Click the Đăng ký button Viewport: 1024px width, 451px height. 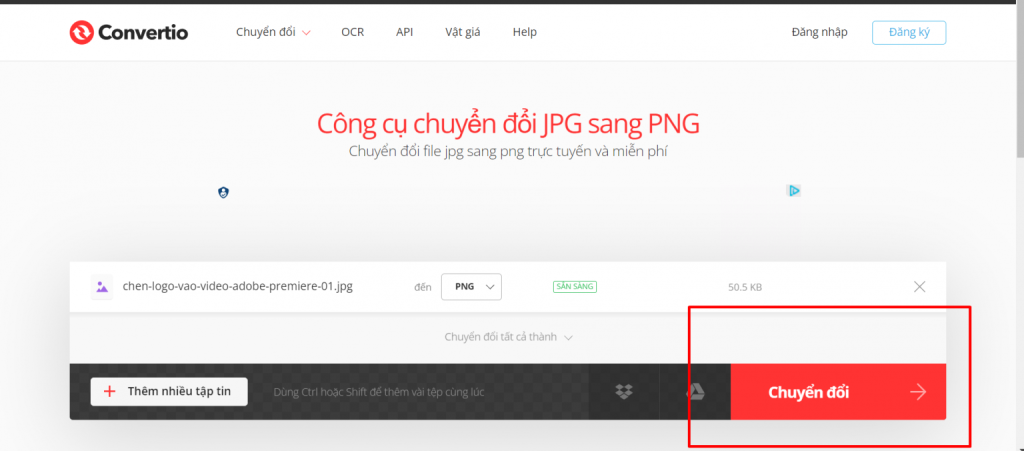click(909, 33)
